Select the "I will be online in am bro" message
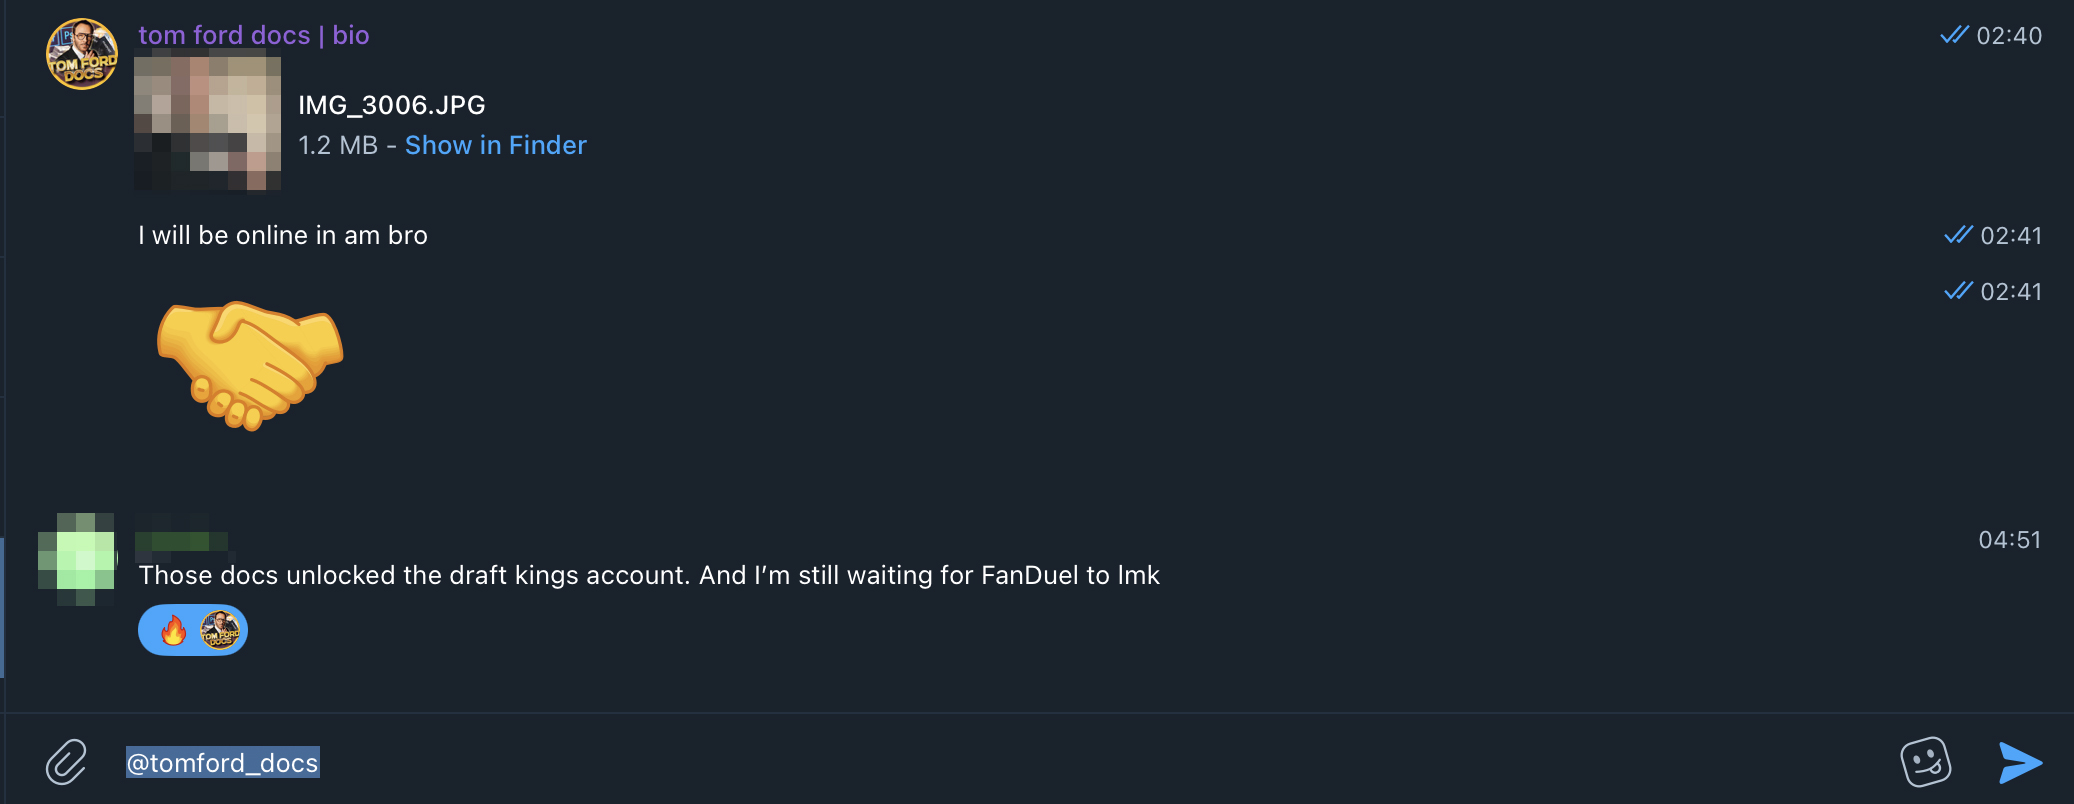Image resolution: width=2074 pixels, height=804 pixels. pos(283,235)
